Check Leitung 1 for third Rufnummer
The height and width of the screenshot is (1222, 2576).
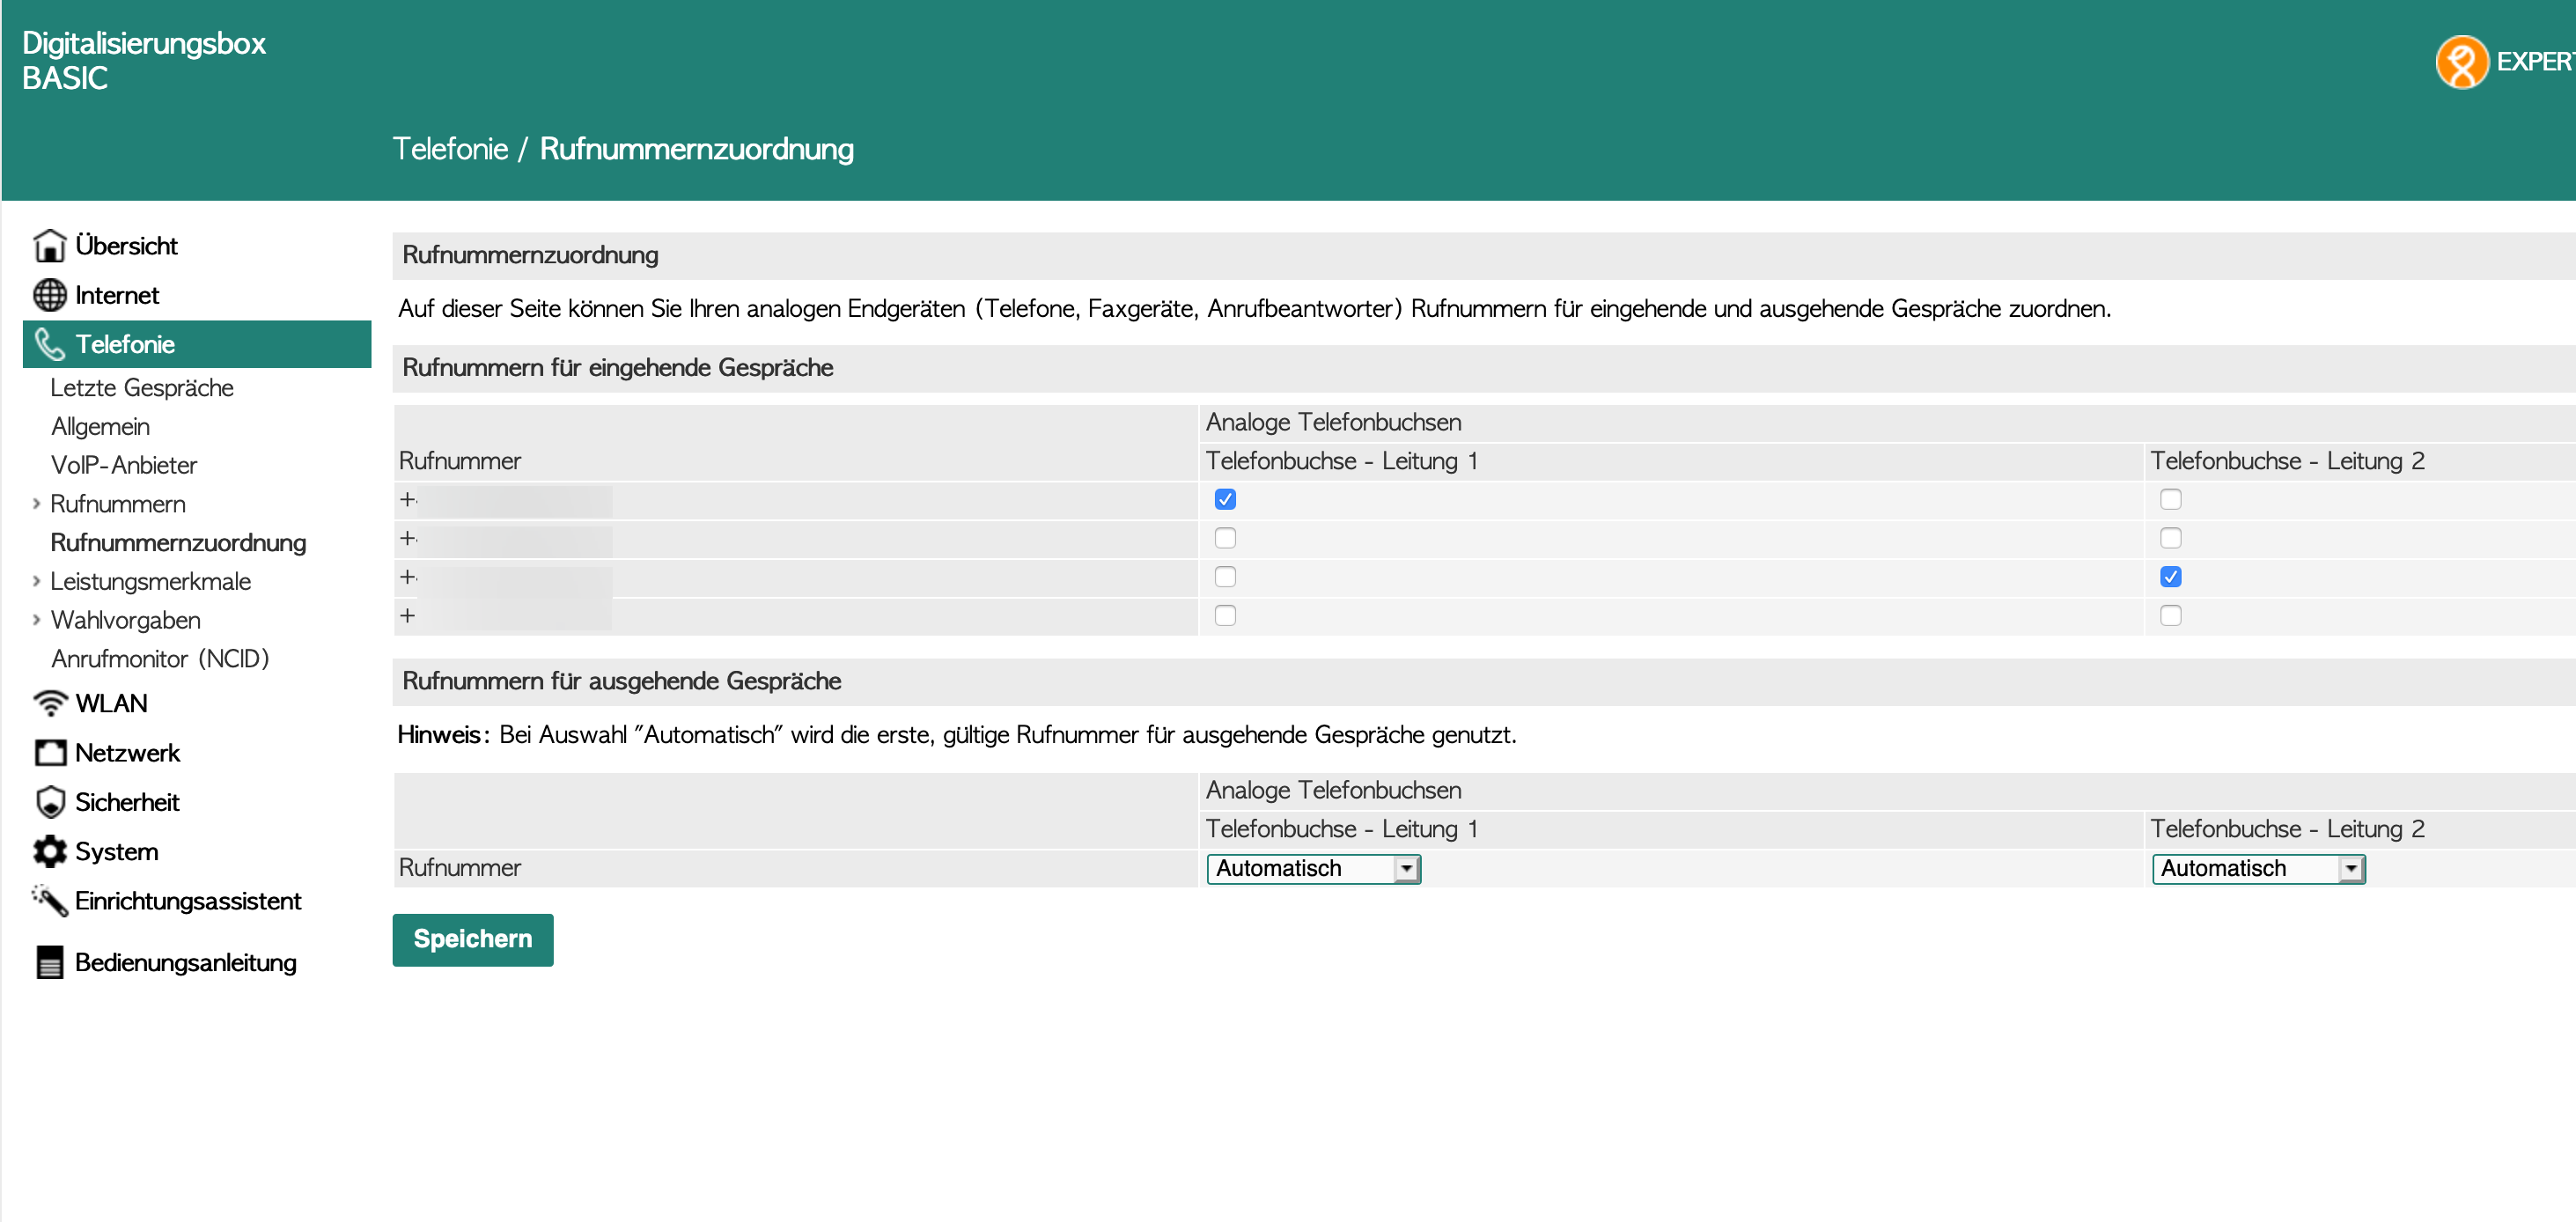pyautogui.click(x=1225, y=577)
